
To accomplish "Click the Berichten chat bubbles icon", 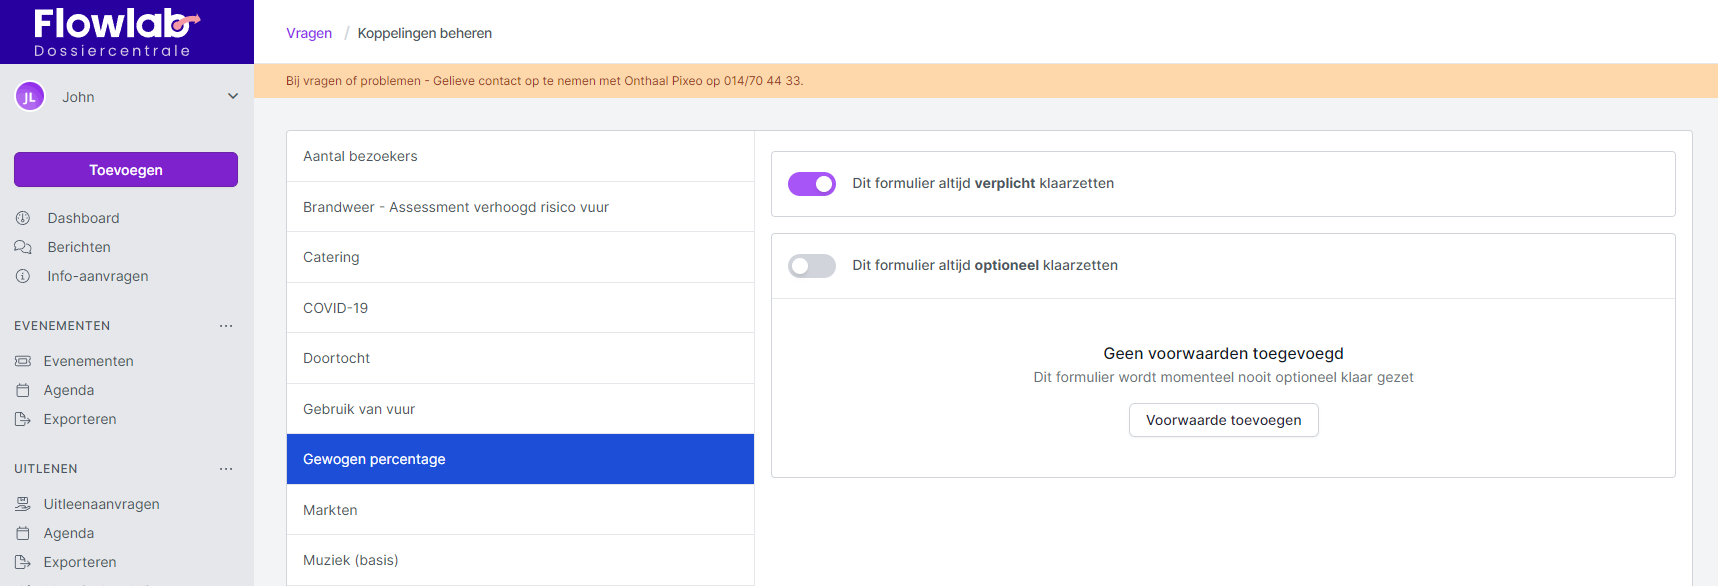I will coord(23,247).
